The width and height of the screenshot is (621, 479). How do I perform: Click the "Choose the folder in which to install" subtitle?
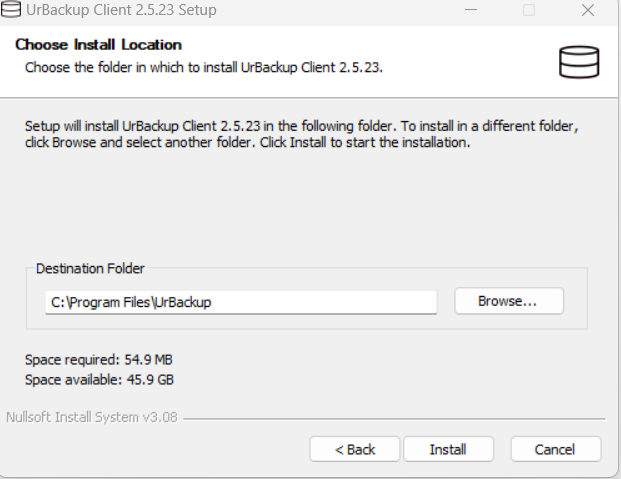[x=204, y=67]
